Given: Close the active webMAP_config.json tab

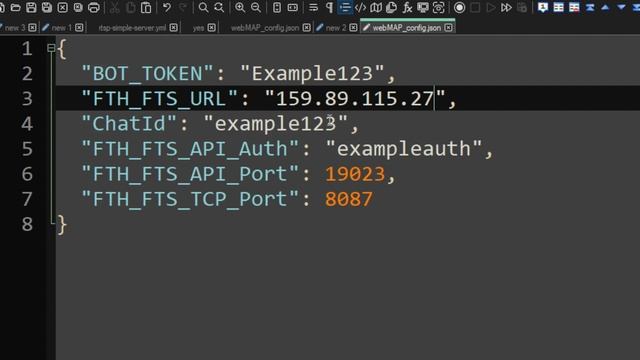Looking at the screenshot, I should point(449,28).
